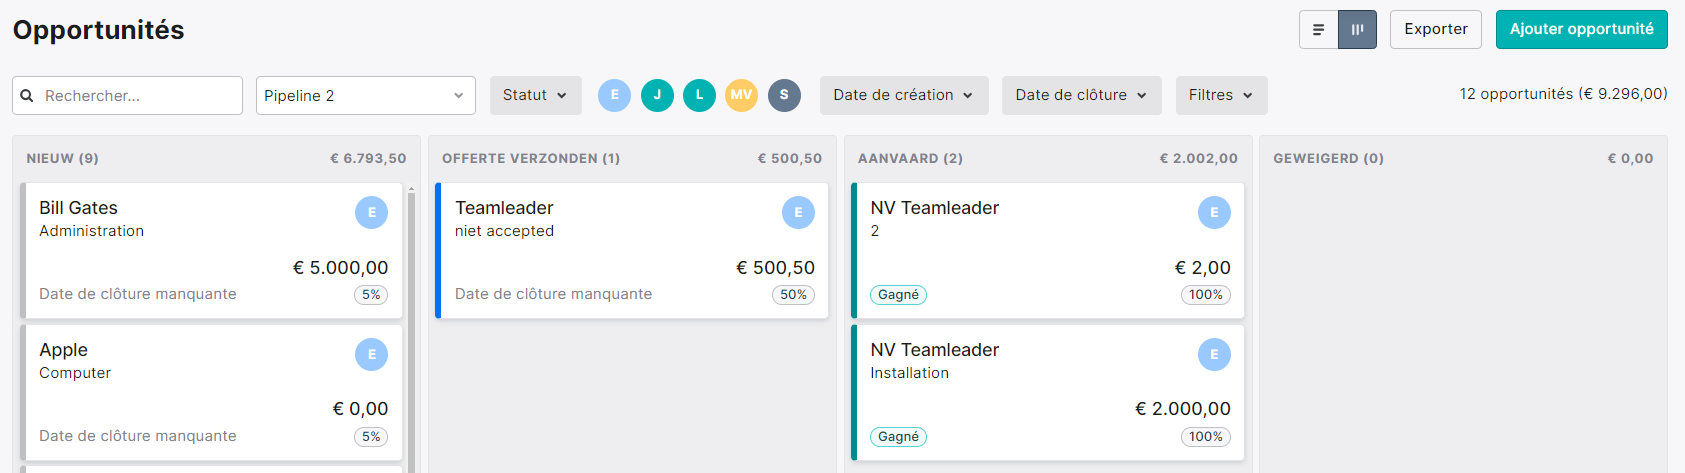Open the Pipeline 2 dropdown
The height and width of the screenshot is (473, 1685).
[x=366, y=96]
